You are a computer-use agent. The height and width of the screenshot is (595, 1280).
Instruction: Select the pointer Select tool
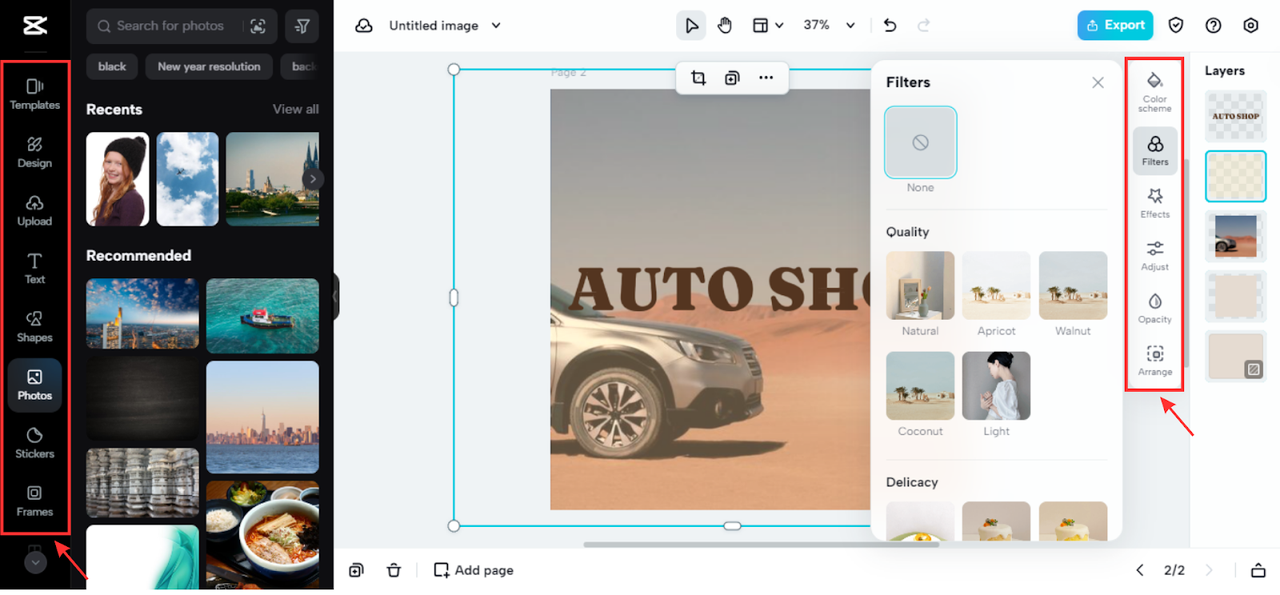[691, 26]
